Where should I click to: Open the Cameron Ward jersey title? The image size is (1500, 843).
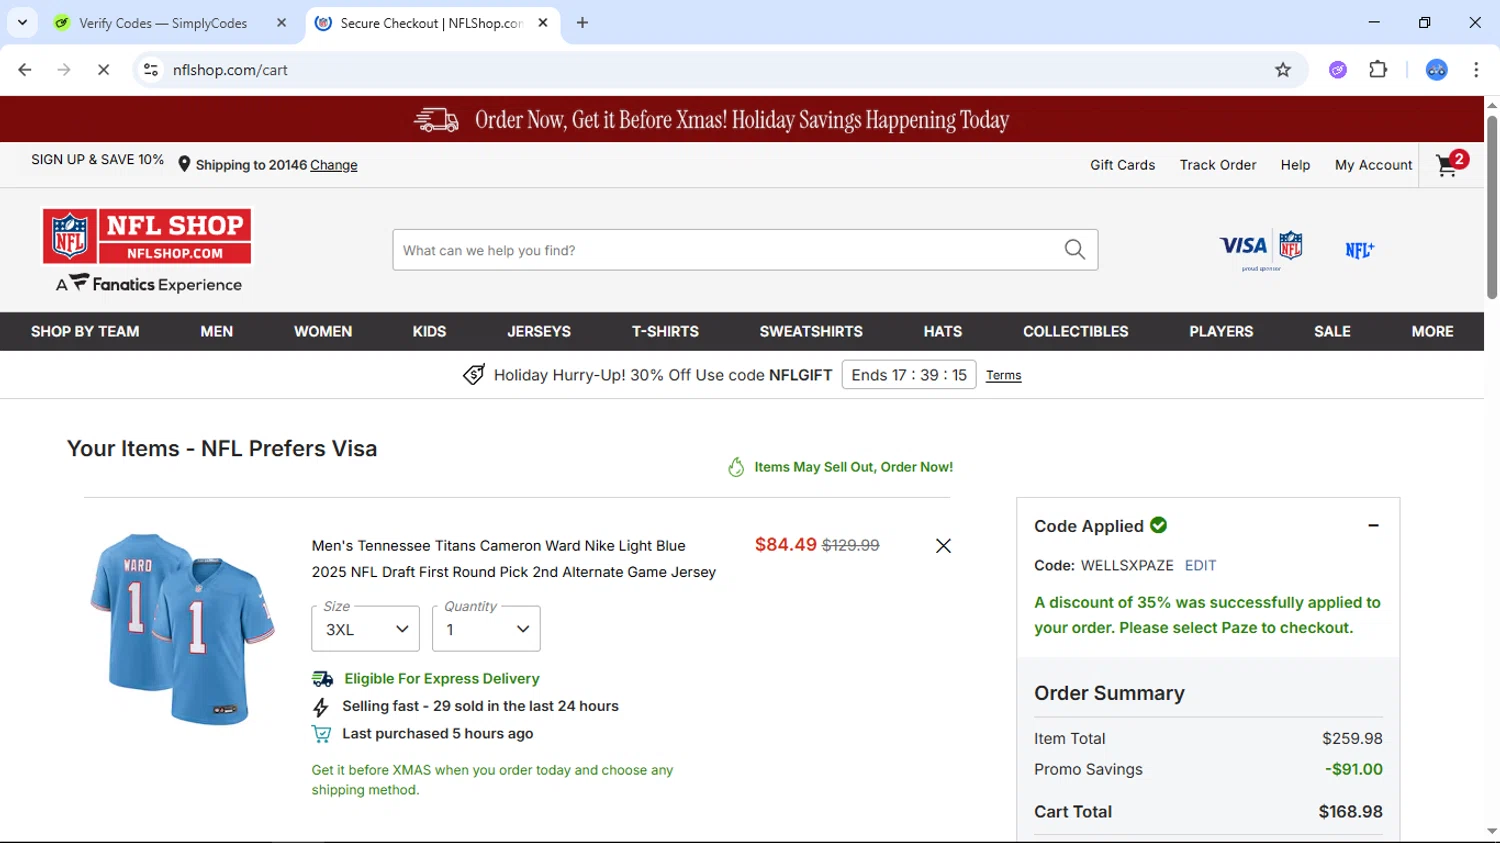(x=513, y=559)
